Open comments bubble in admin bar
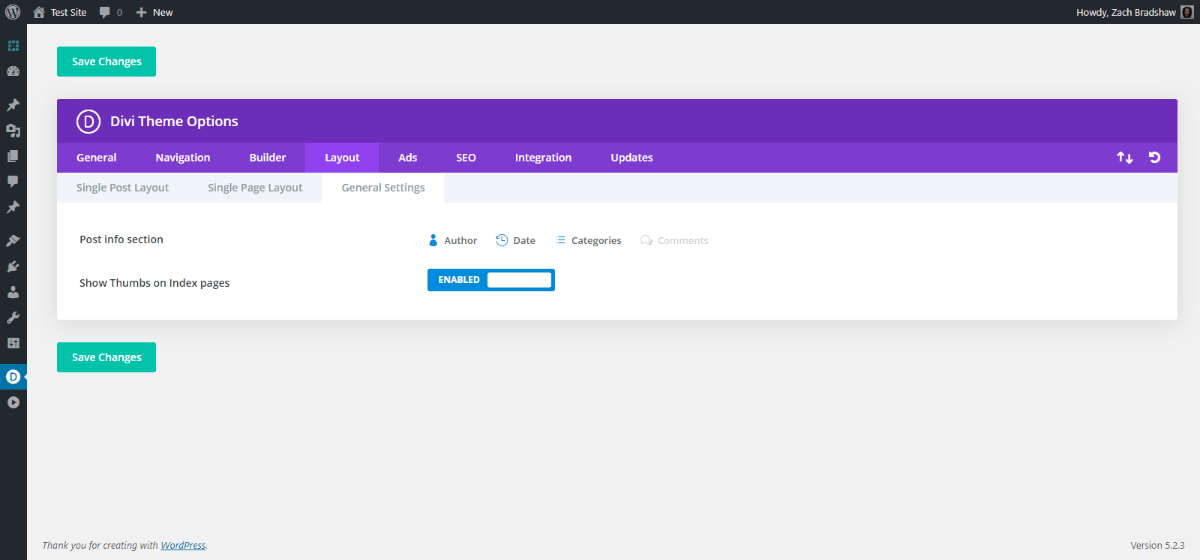This screenshot has height=560, width=1200. tap(110, 12)
